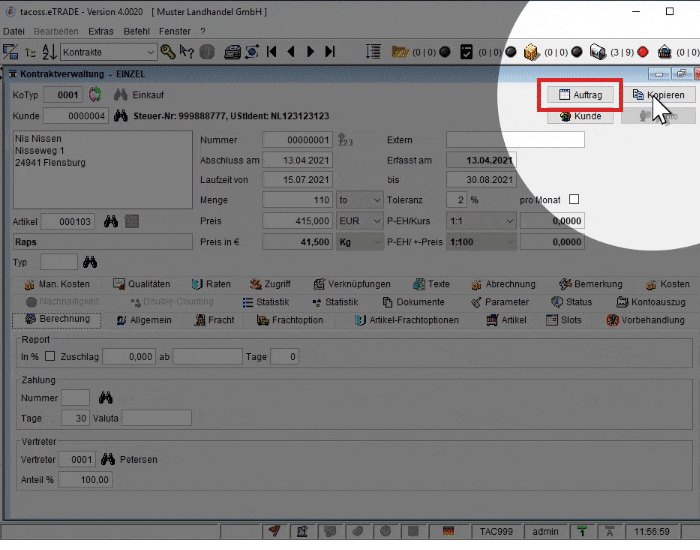Image resolution: width=700 pixels, height=550 pixels.
Task: Open the Befehl menu
Action: [137, 31]
